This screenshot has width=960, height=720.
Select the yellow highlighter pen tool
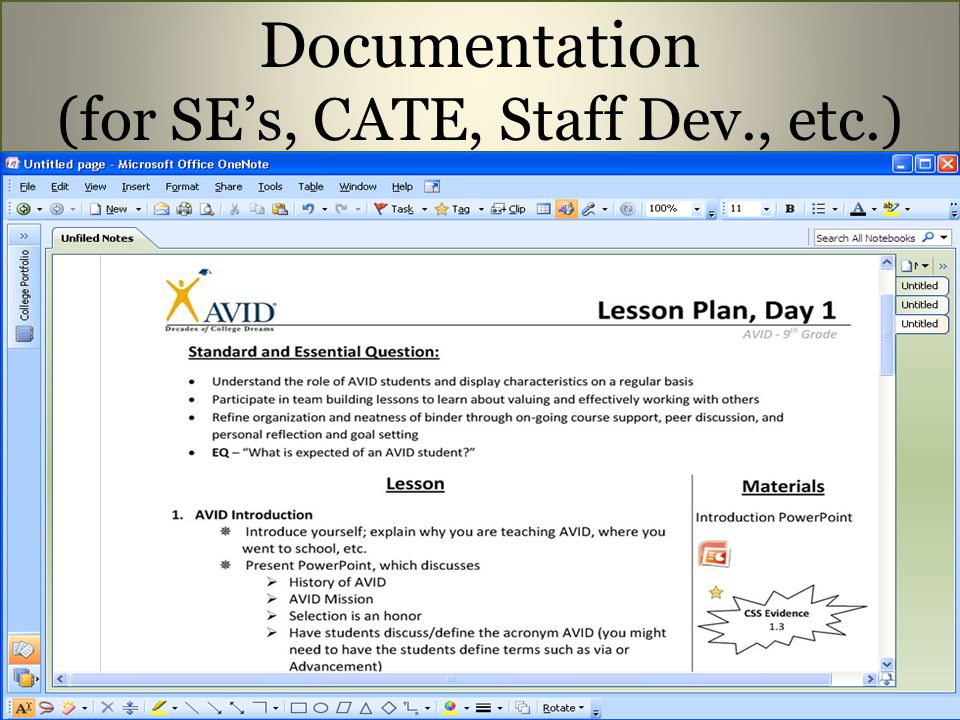[158, 708]
